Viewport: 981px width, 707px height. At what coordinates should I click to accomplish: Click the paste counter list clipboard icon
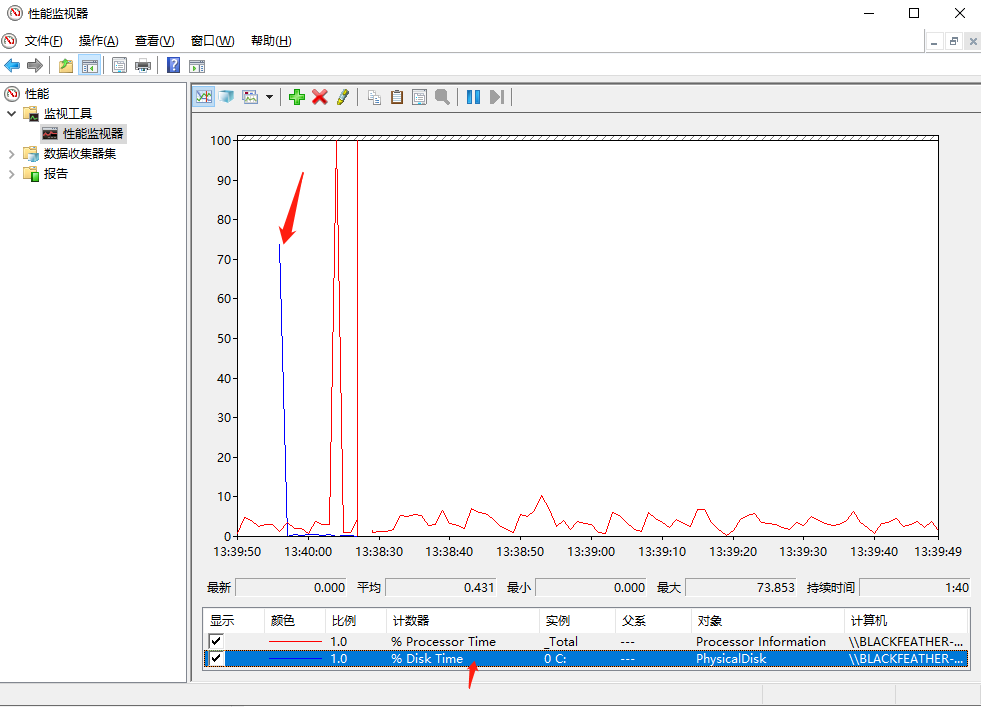(x=397, y=97)
